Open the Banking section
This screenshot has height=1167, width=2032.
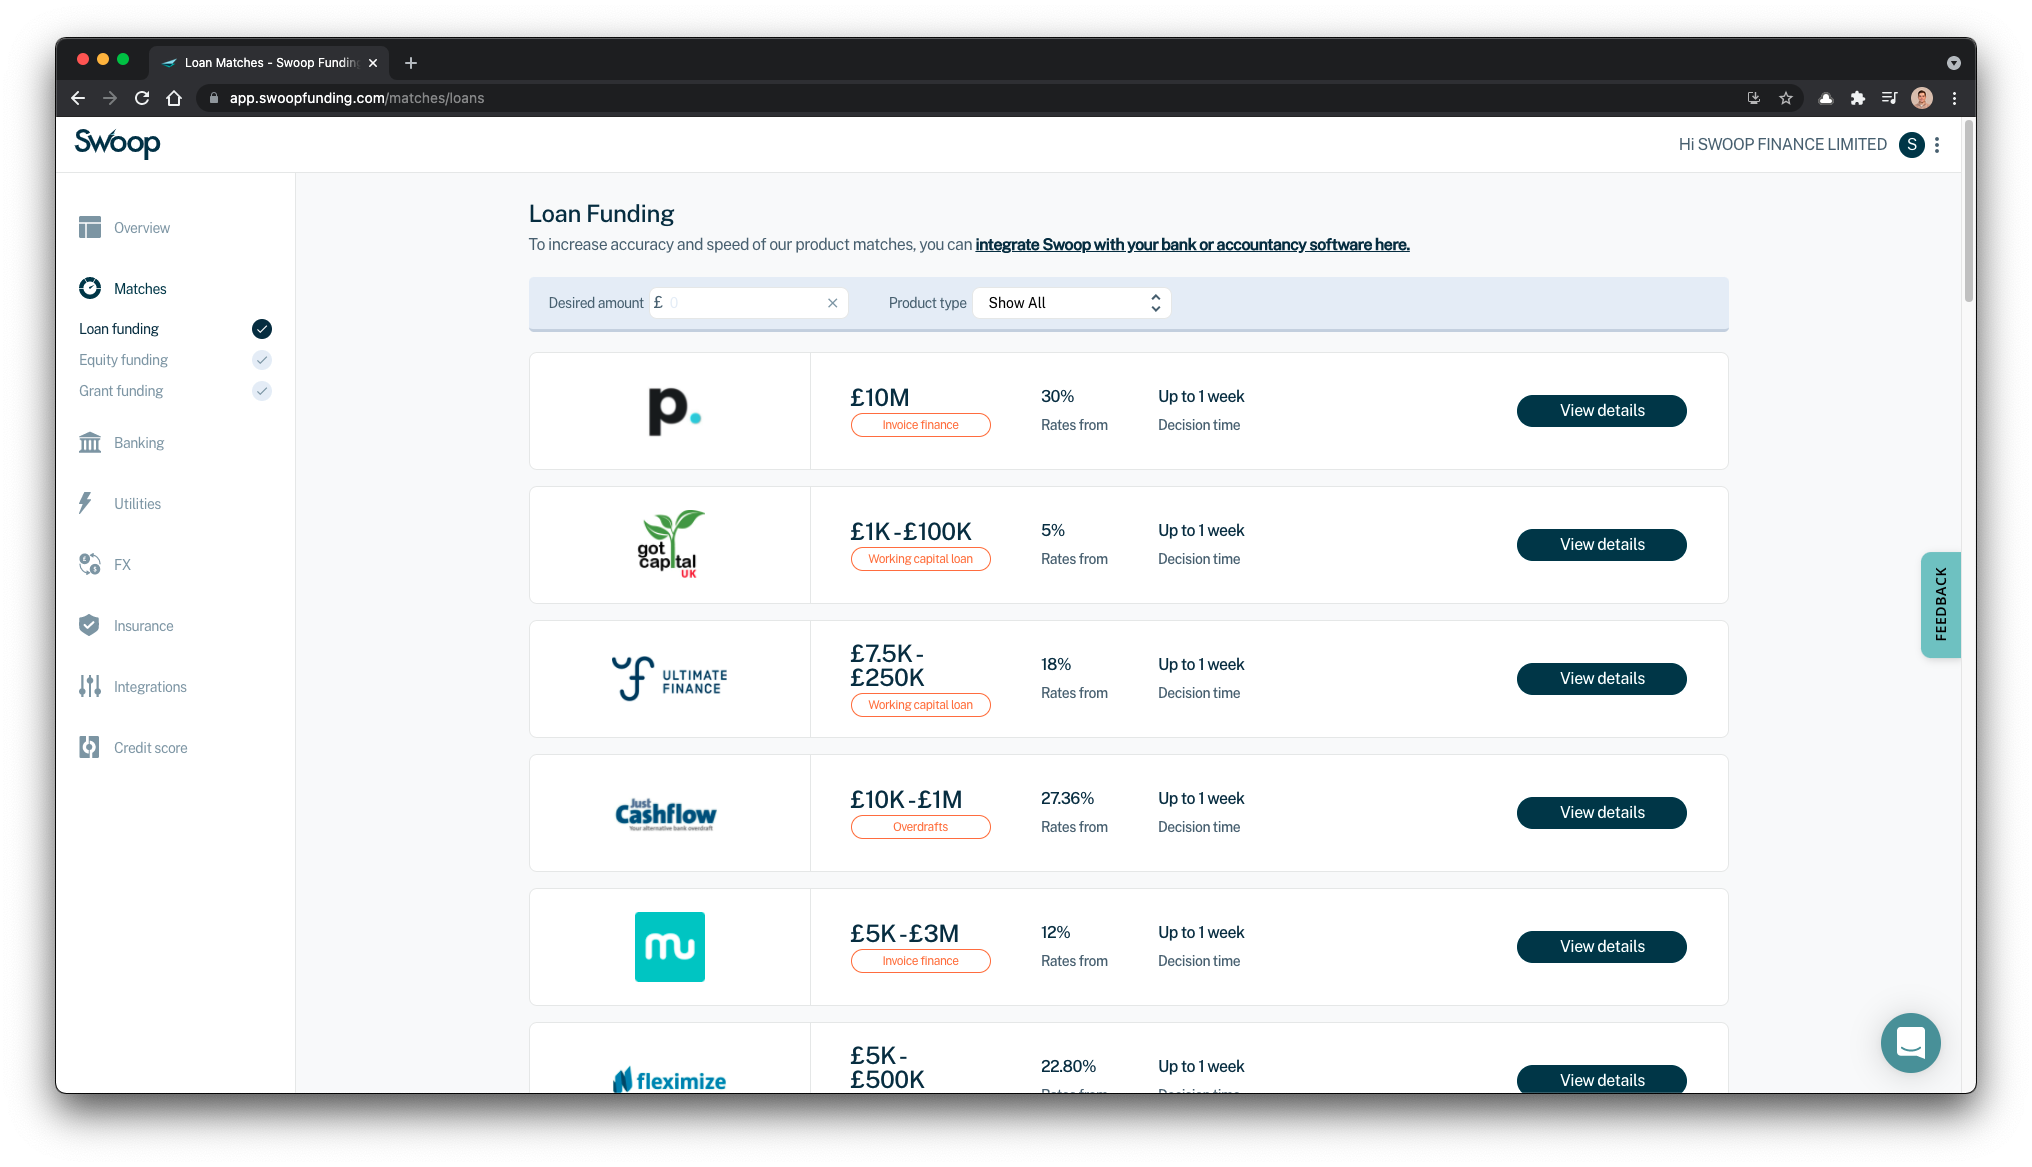coord(90,442)
